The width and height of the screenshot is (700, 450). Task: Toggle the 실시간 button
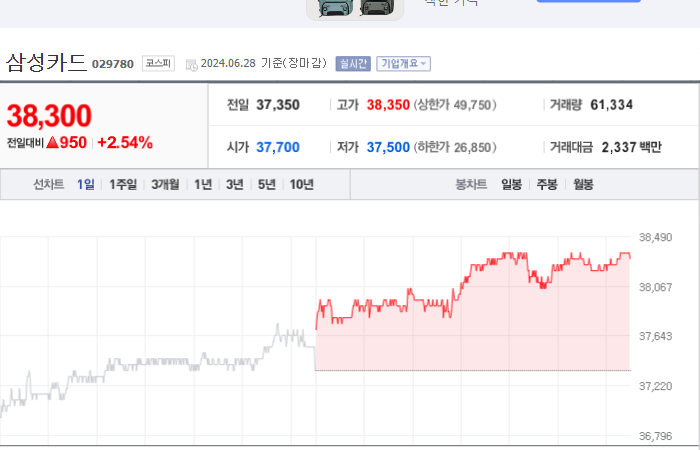pyautogui.click(x=353, y=64)
